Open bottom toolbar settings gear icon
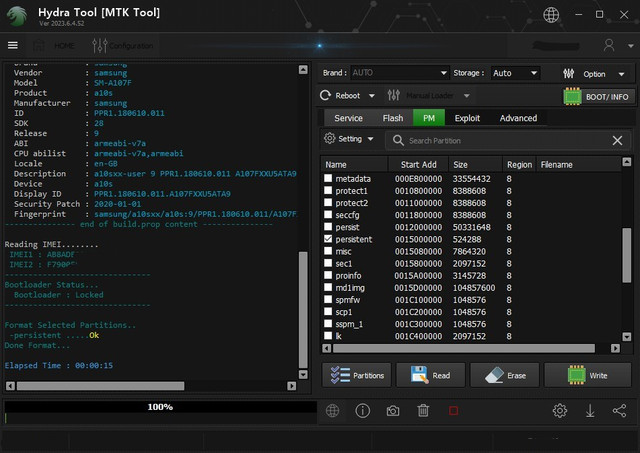 click(x=560, y=411)
